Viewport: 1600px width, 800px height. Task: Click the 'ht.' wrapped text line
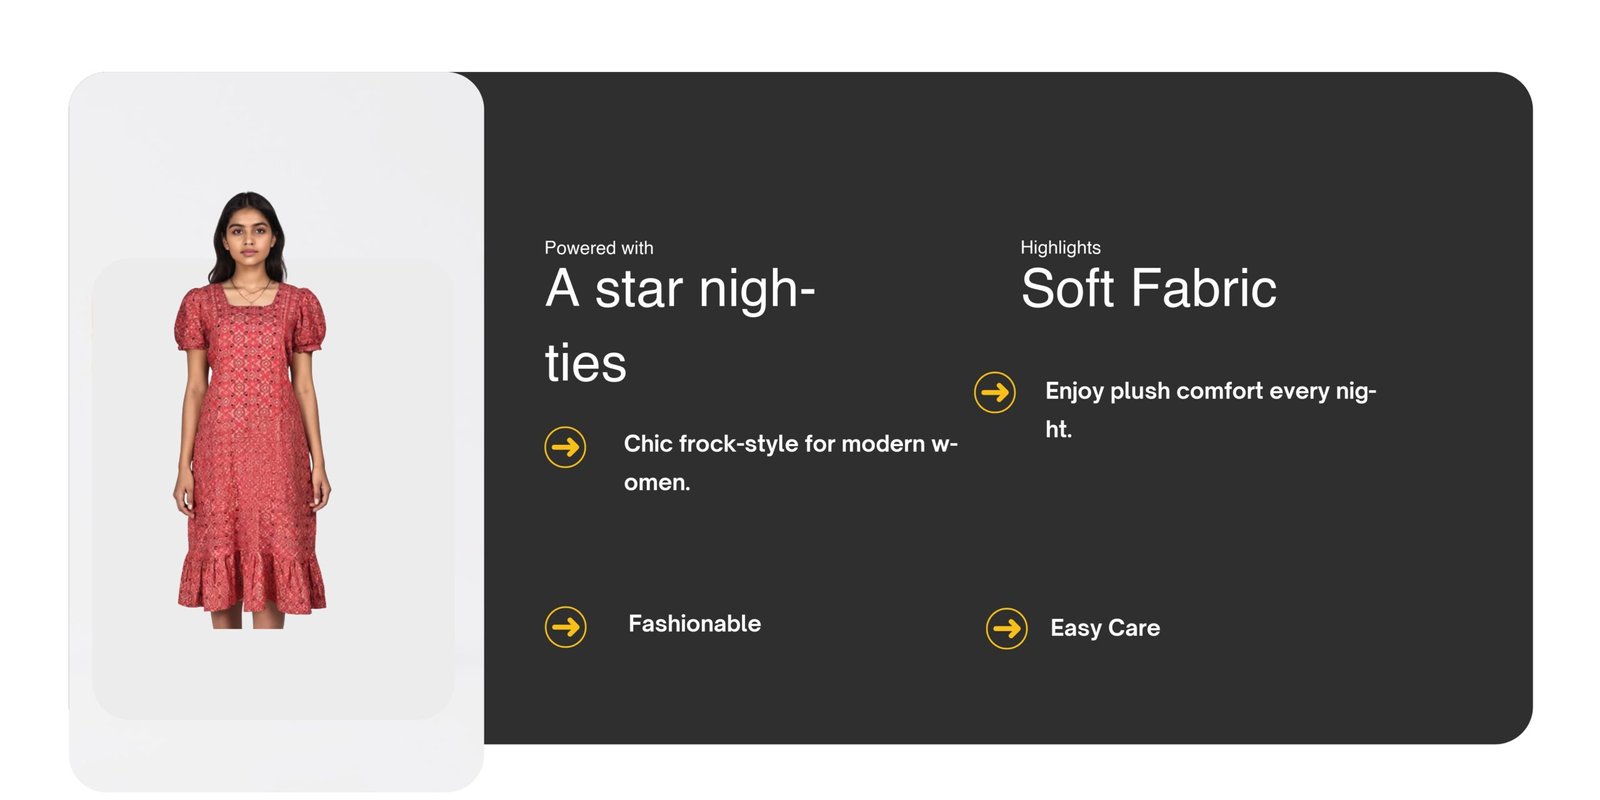tap(1058, 430)
